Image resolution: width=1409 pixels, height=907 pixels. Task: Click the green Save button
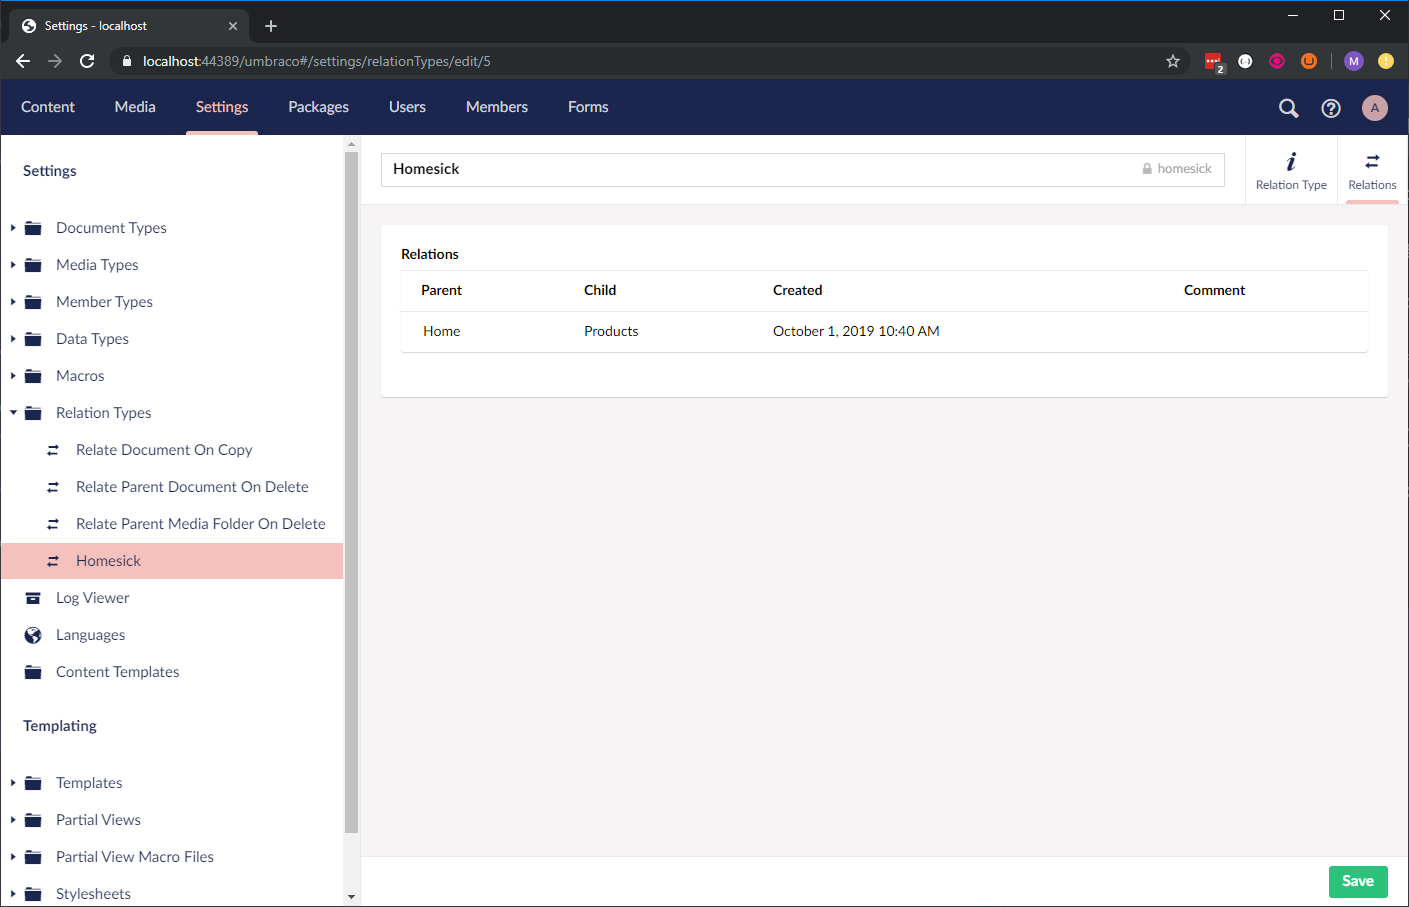1357,881
